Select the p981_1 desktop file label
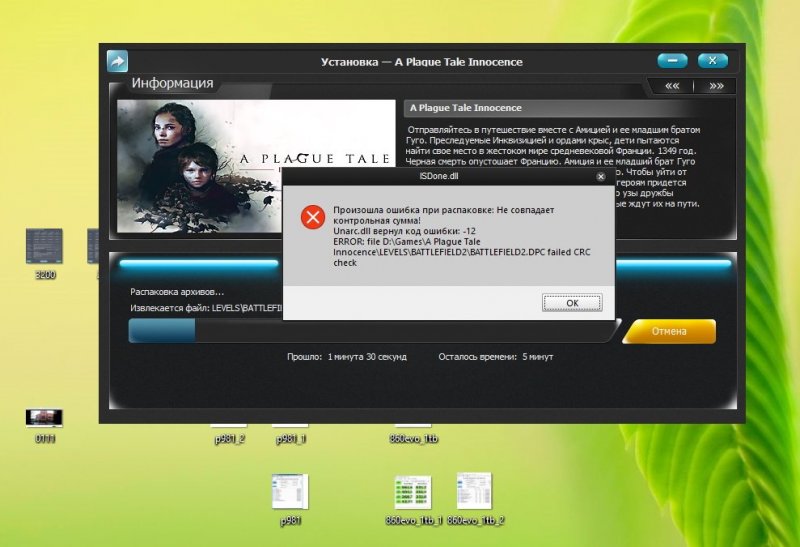 [290, 438]
